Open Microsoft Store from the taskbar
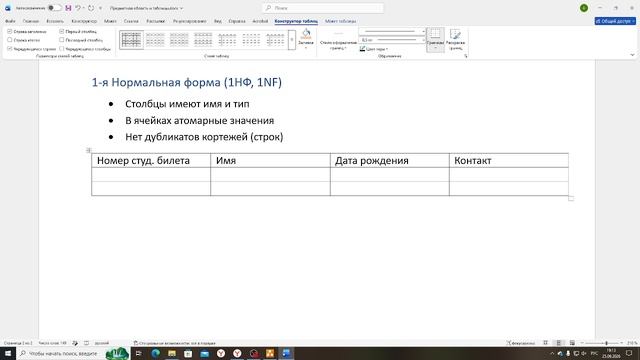 pyautogui.click(x=188, y=353)
